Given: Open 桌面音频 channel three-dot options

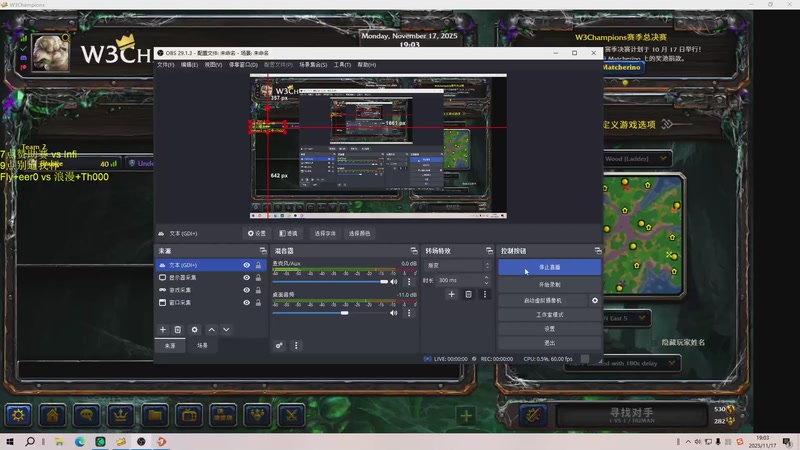Looking at the screenshot, I should (409, 313).
